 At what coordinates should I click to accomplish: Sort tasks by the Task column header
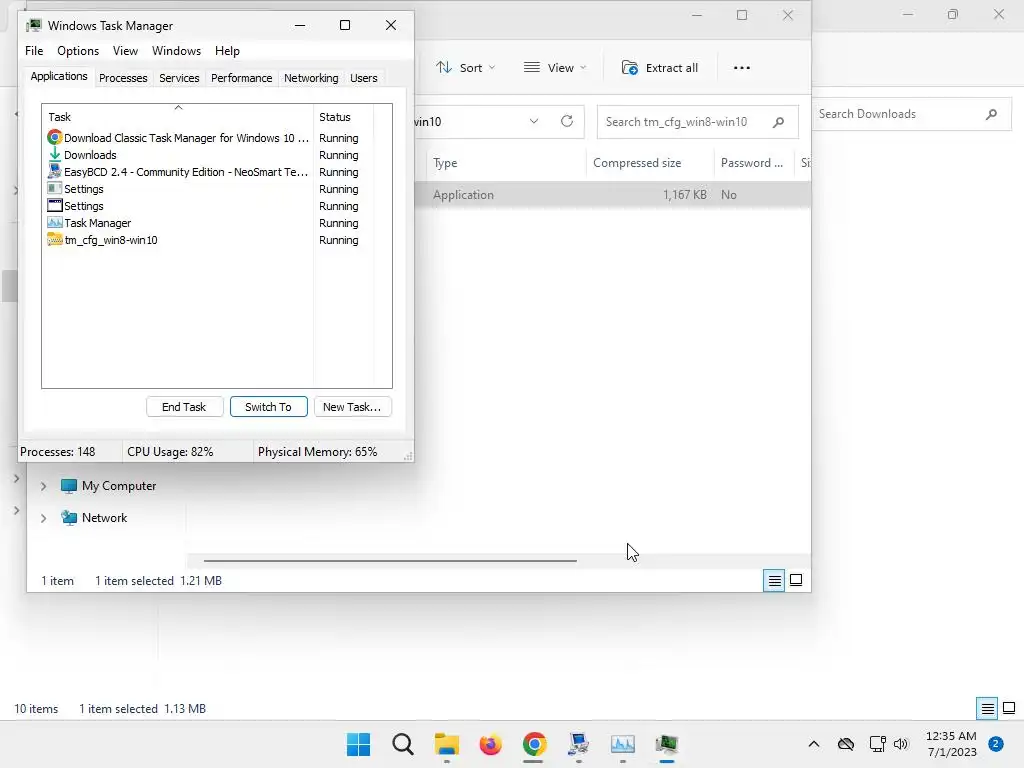pyautogui.click(x=178, y=117)
